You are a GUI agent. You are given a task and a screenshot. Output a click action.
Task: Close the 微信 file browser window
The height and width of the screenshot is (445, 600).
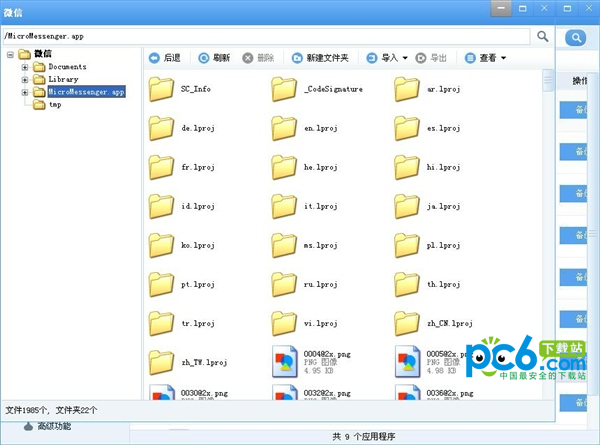point(544,8)
